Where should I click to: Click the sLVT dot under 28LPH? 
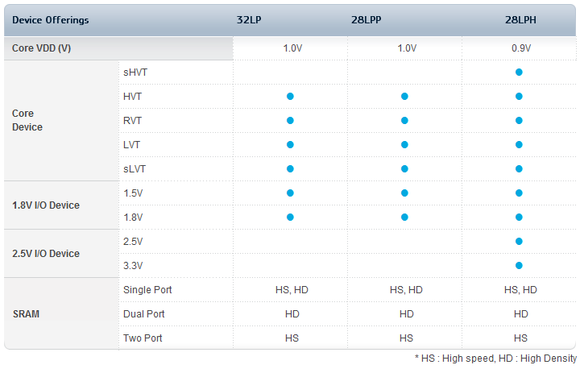click(519, 169)
